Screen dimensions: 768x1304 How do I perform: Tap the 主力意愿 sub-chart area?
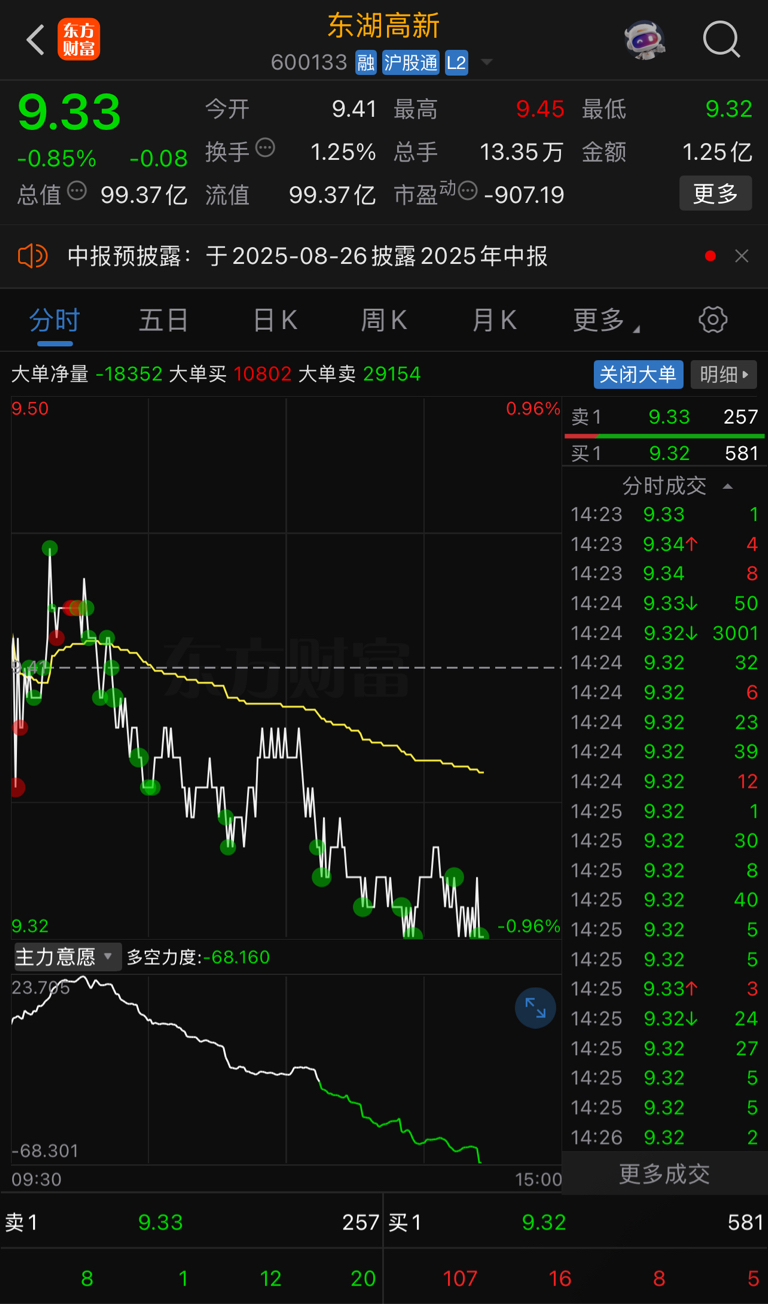[x=286, y=1070]
